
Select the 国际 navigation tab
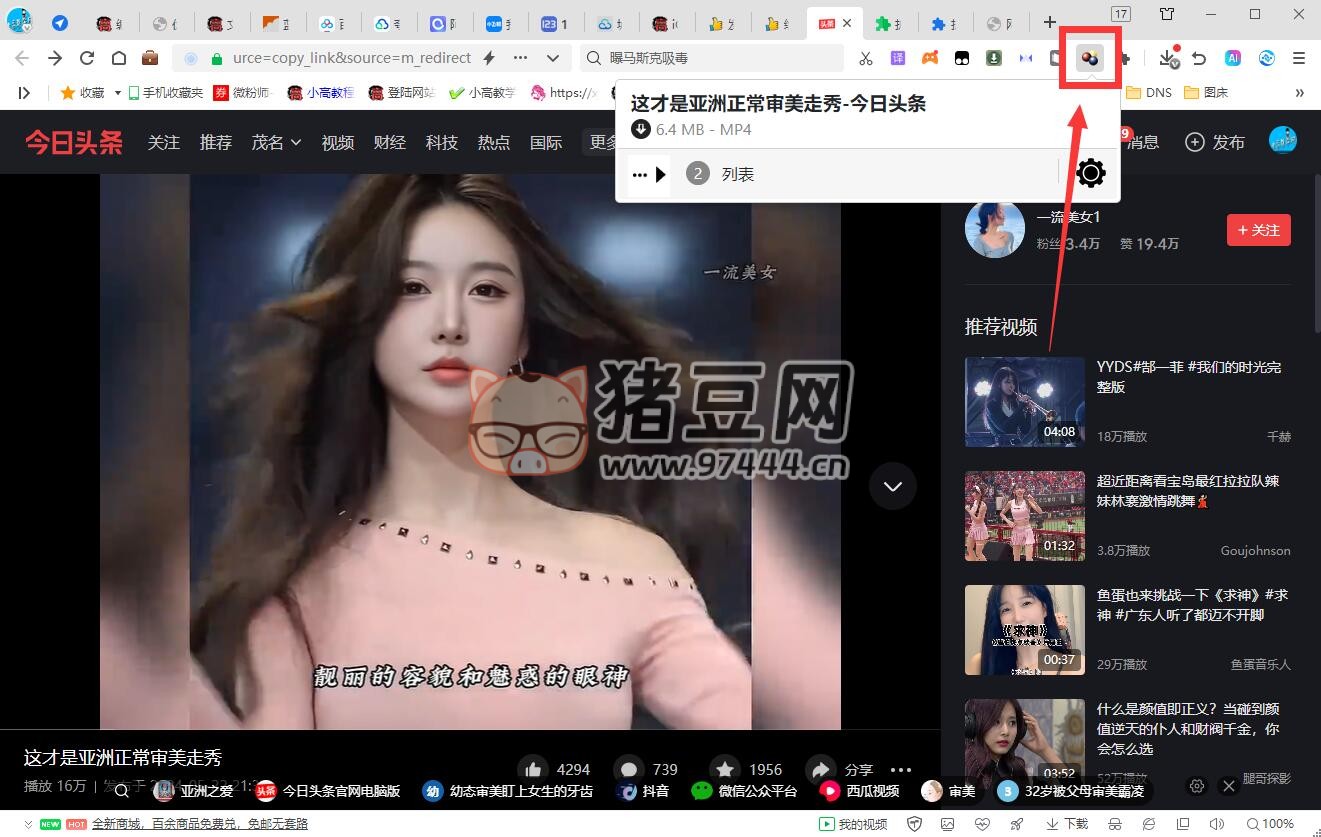coord(546,142)
